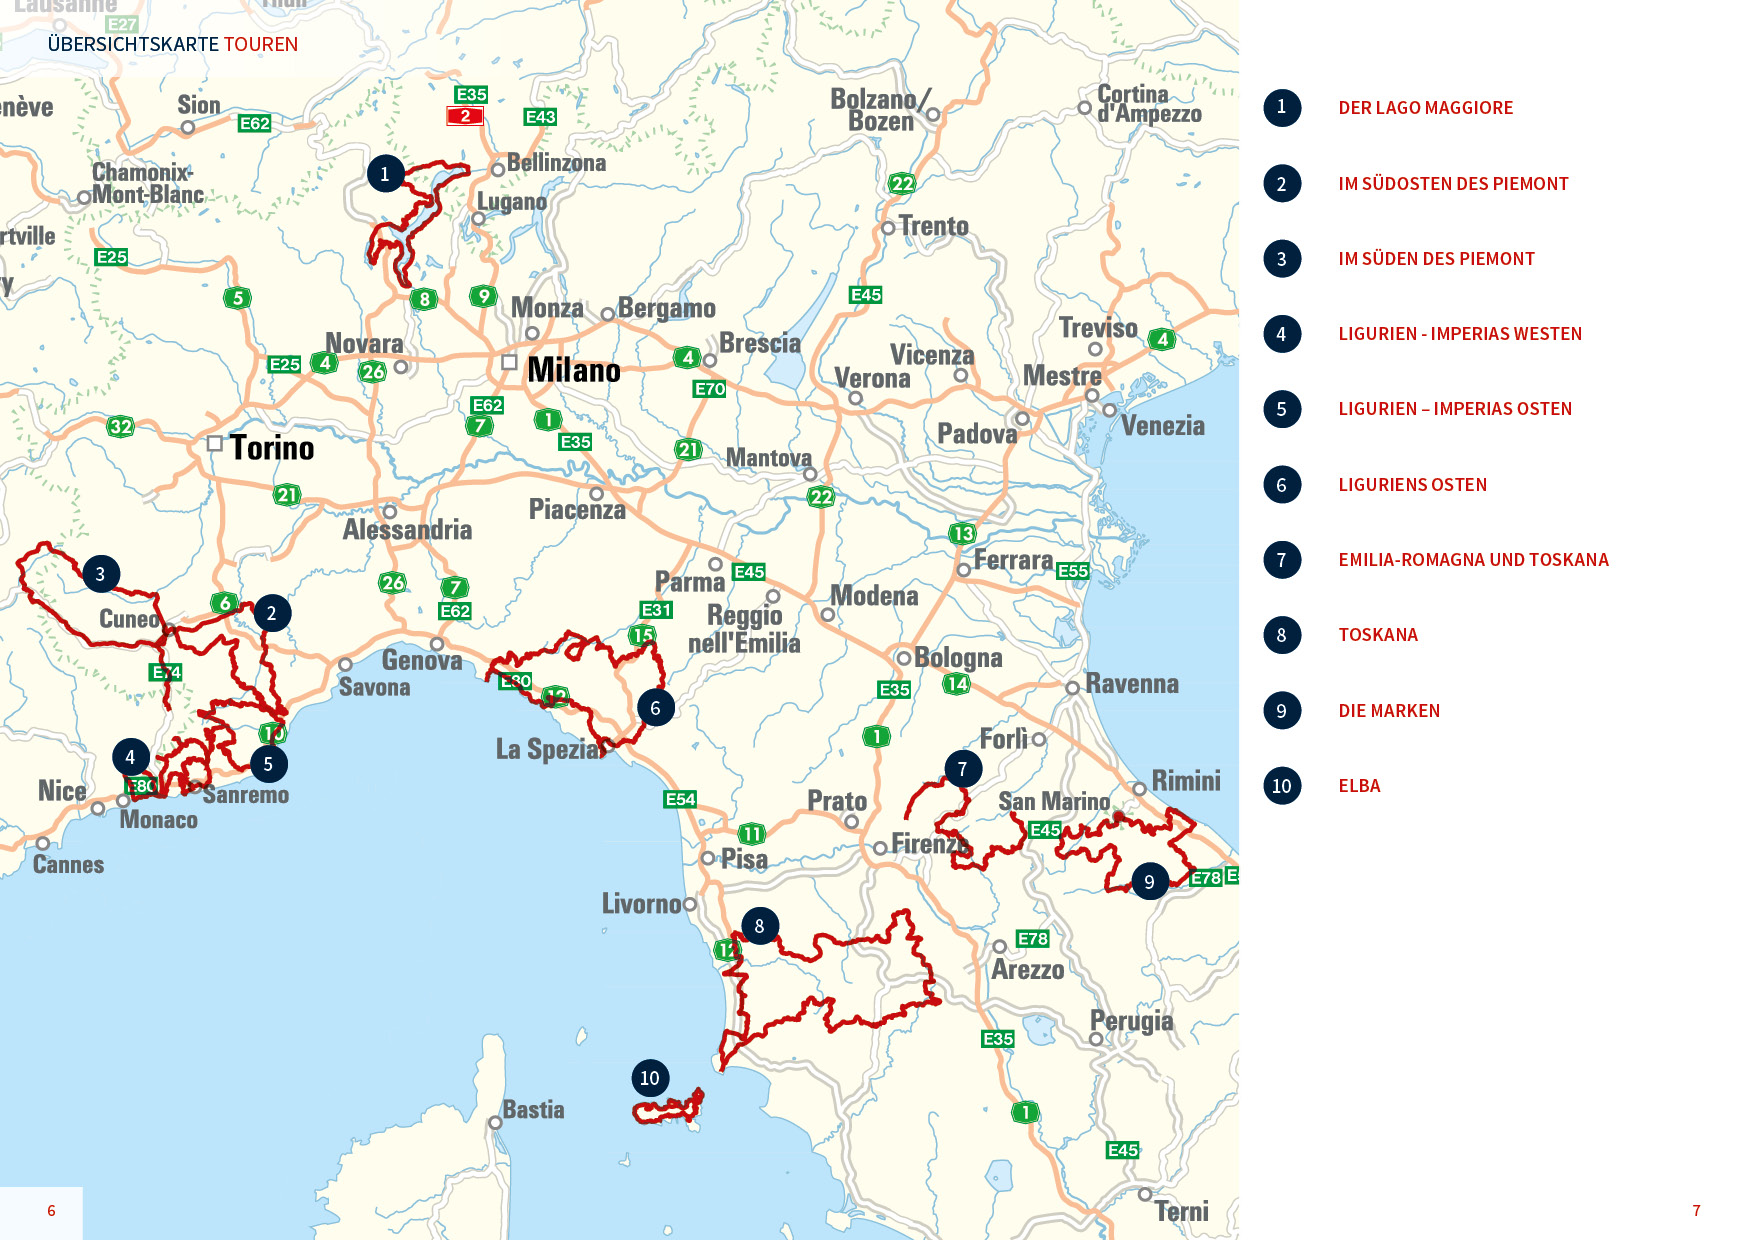Click map marker 7 below Forlì
This screenshot has height=1240, width=1748.
click(x=962, y=769)
